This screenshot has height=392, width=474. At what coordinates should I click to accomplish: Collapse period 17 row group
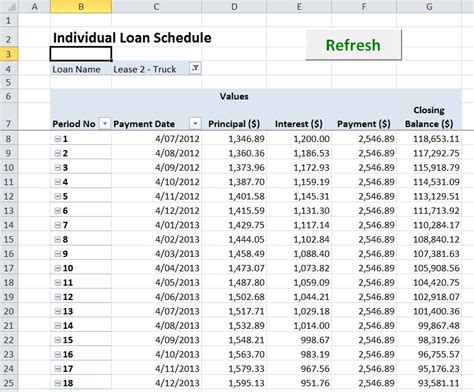click(58, 369)
